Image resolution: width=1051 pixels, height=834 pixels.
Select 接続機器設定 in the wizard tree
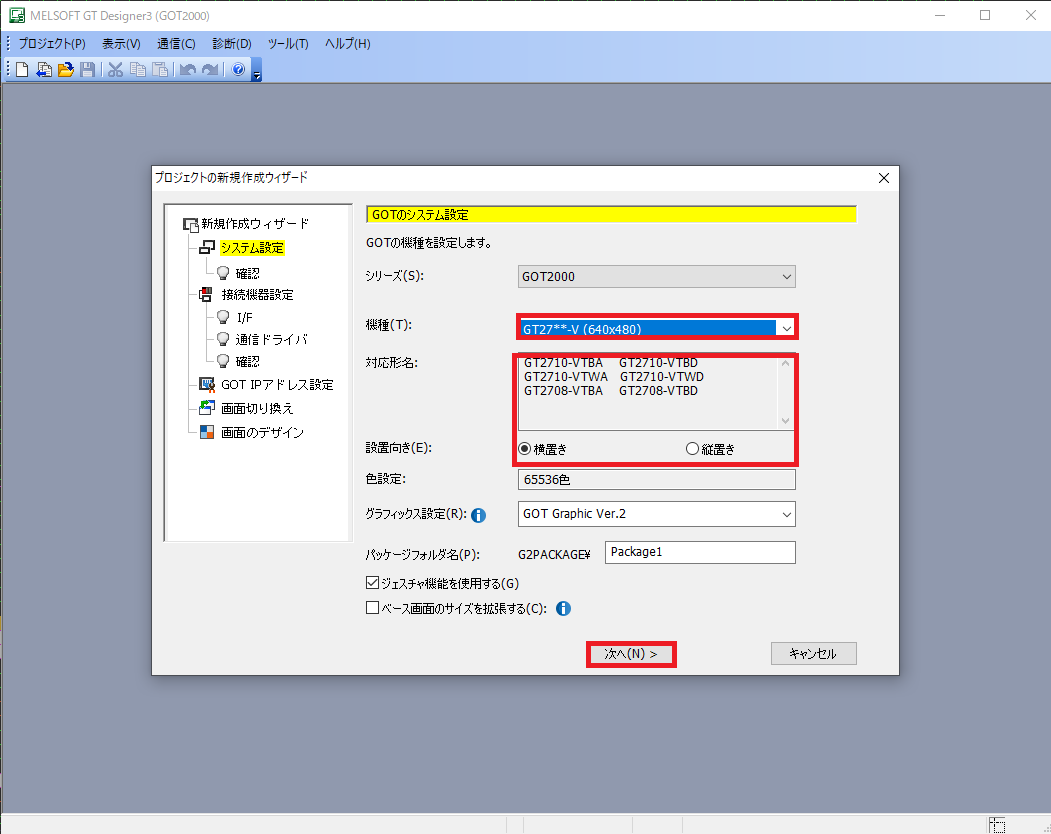pyautogui.click(x=257, y=295)
